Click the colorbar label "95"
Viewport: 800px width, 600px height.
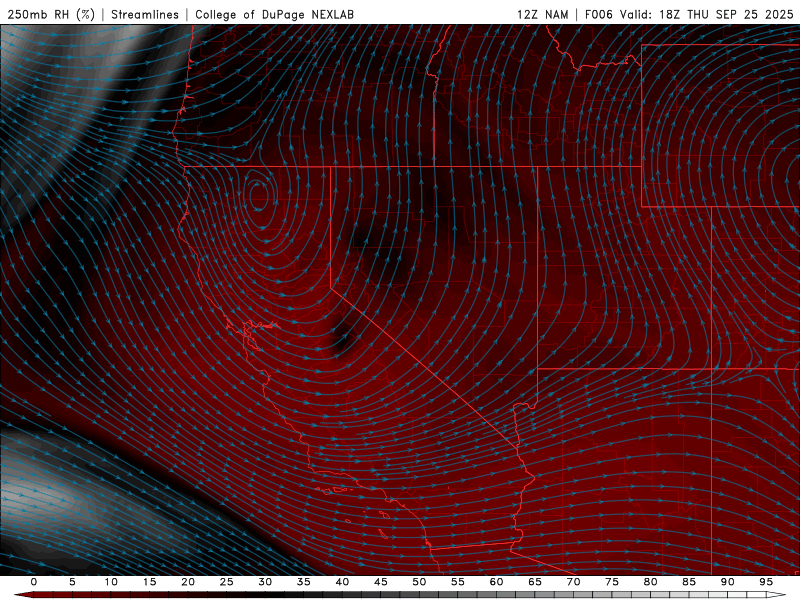tap(766, 582)
